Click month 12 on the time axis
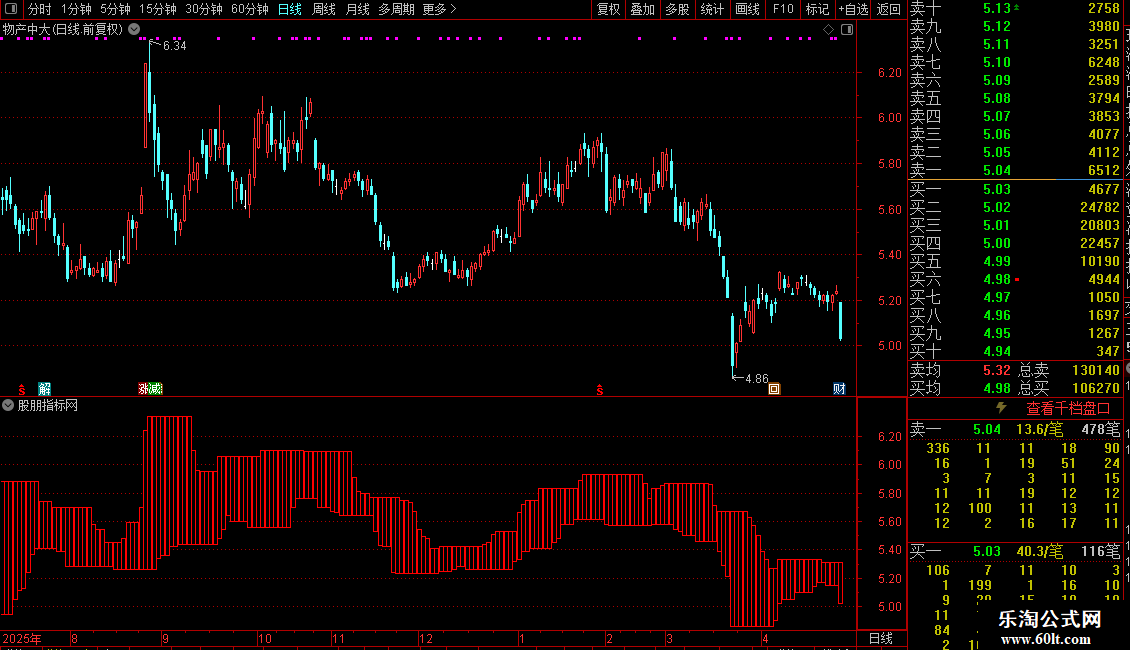1130x650 pixels. coord(426,638)
